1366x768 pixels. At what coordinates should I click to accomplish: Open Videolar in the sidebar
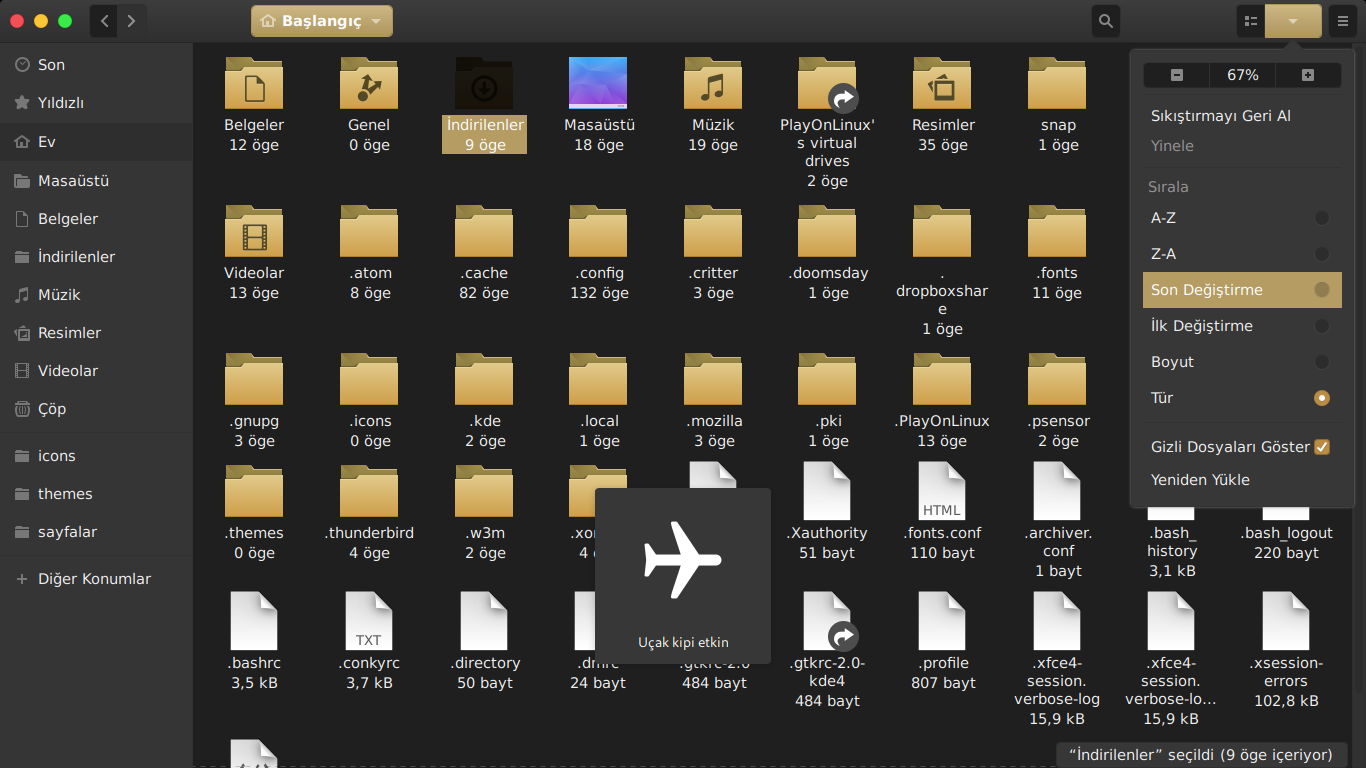tap(96, 371)
